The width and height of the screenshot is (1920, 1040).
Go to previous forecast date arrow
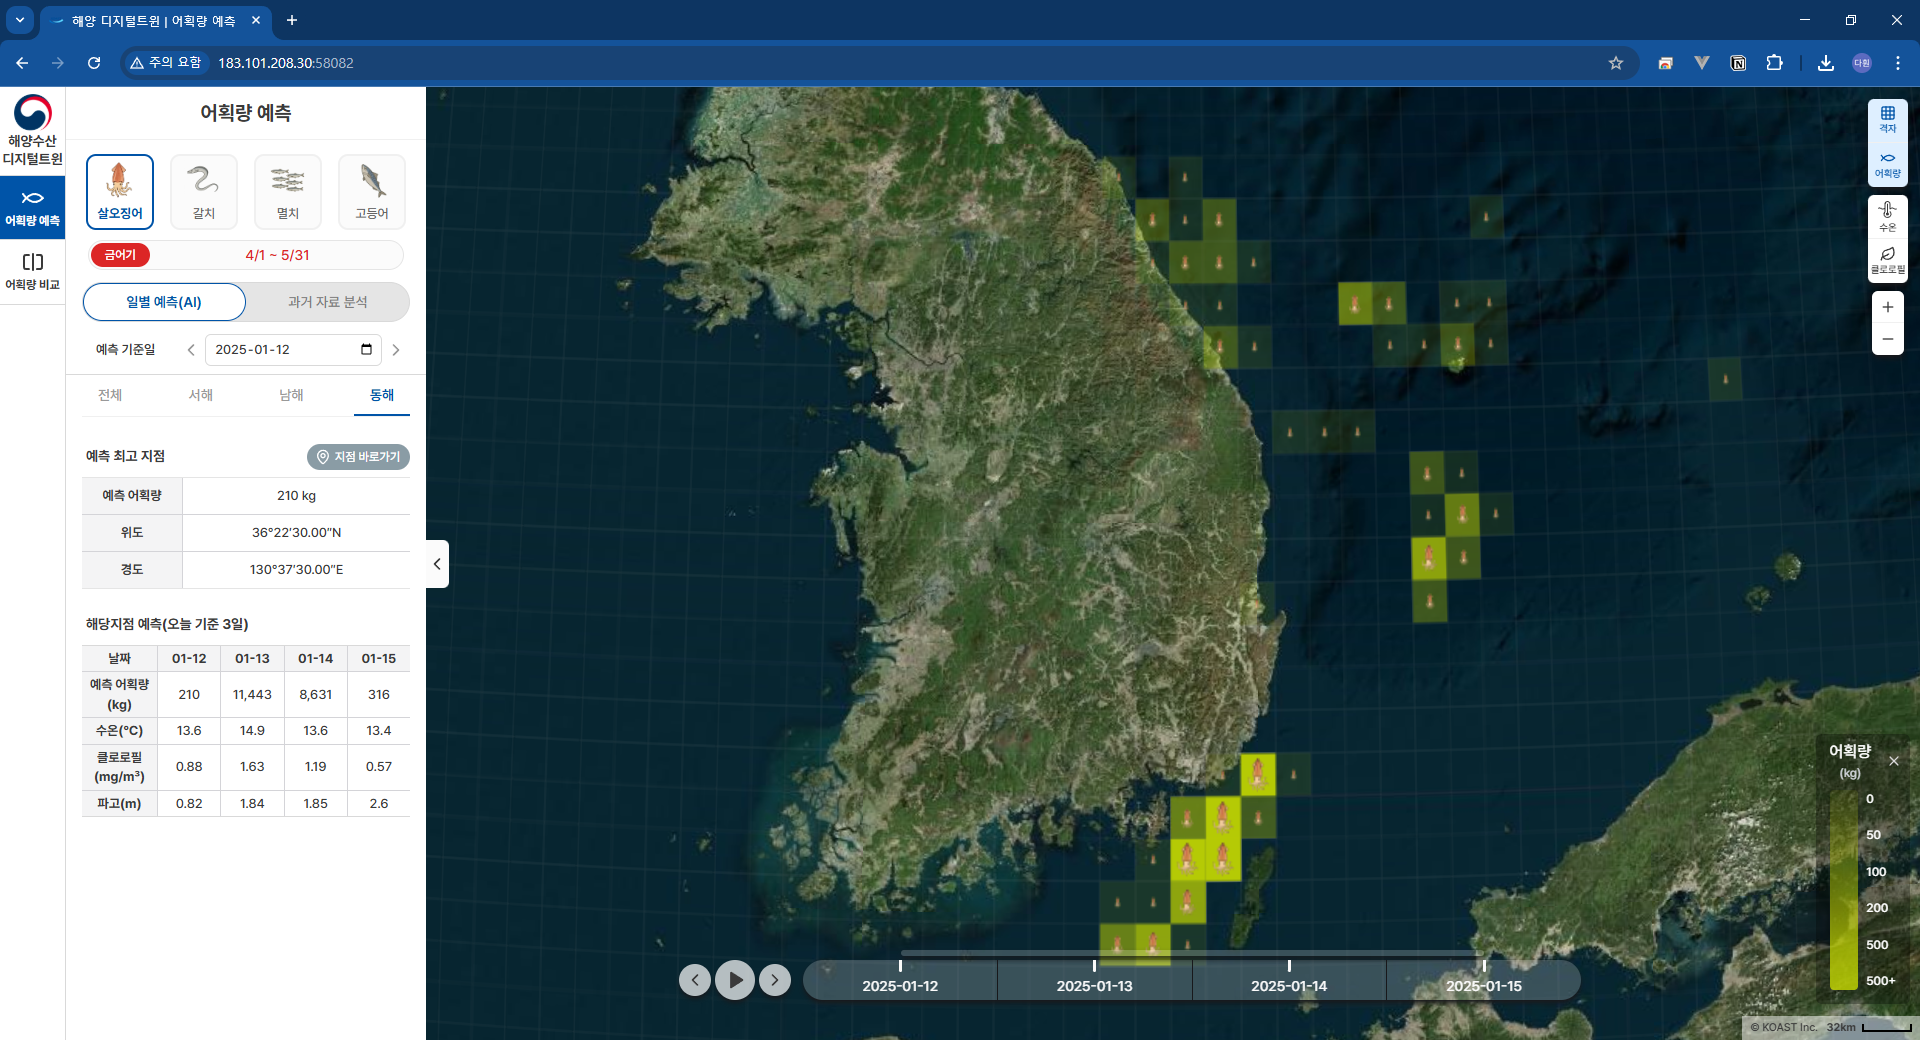coord(191,350)
